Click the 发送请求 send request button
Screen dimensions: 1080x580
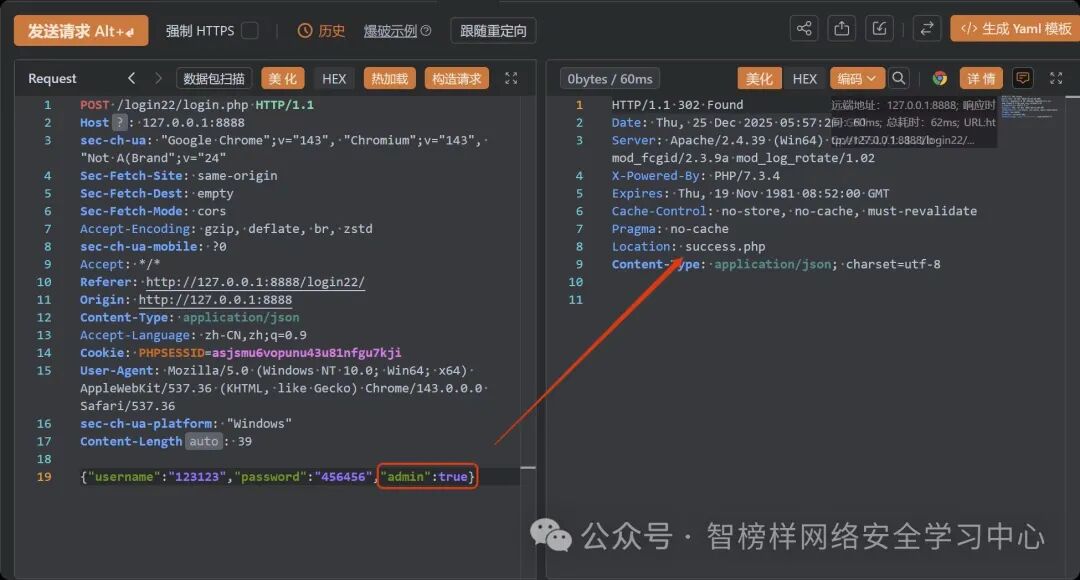(81, 30)
